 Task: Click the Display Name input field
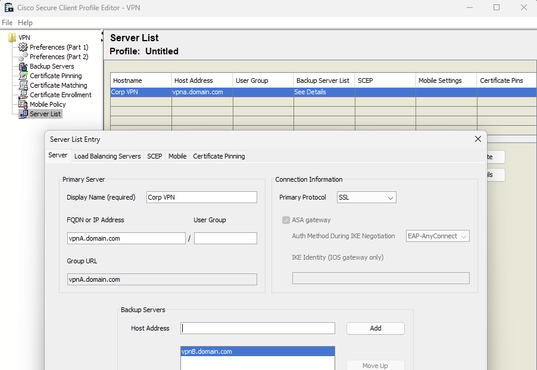pyautogui.click(x=201, y=197)
